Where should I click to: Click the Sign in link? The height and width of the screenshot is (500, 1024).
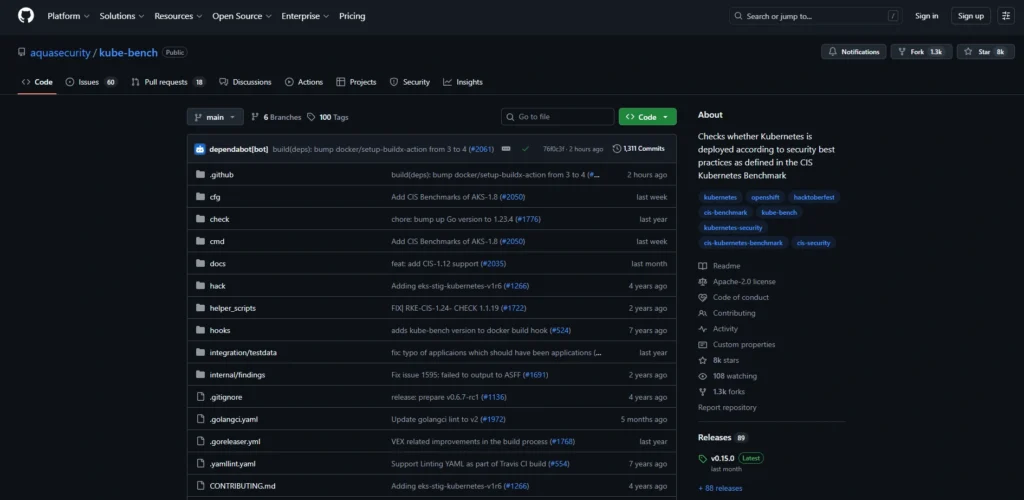point(926,16)
